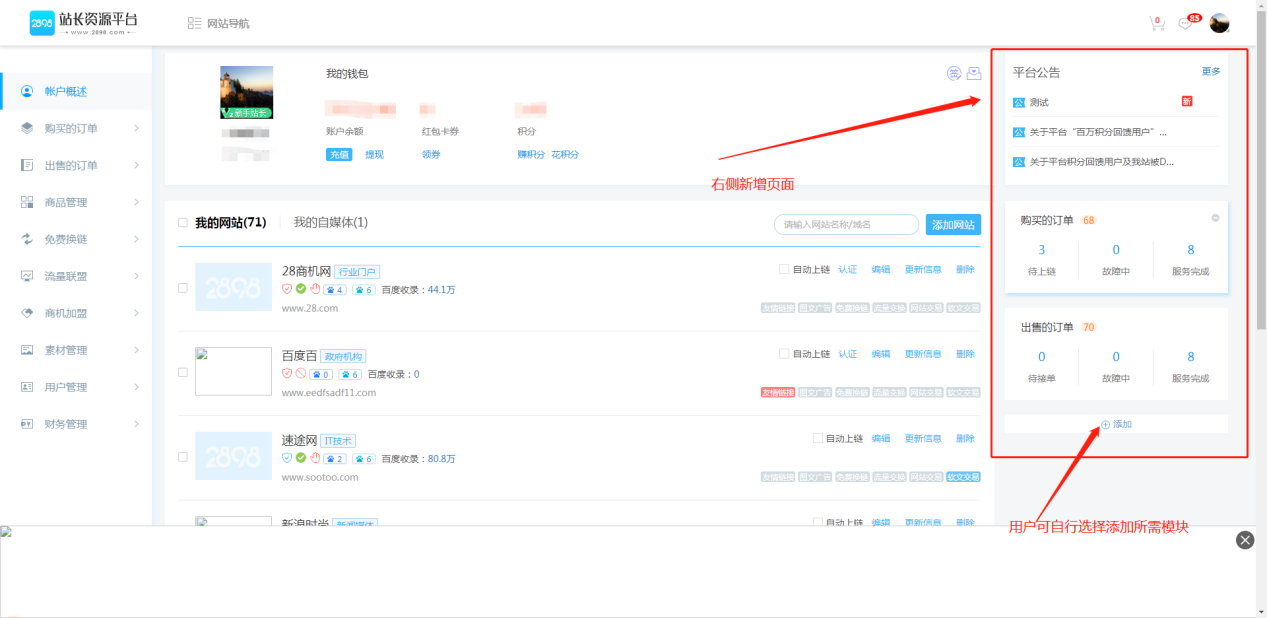Close the bottom banner with X icon
Screen dimensions: 1267x618
tap(1245, 540)
